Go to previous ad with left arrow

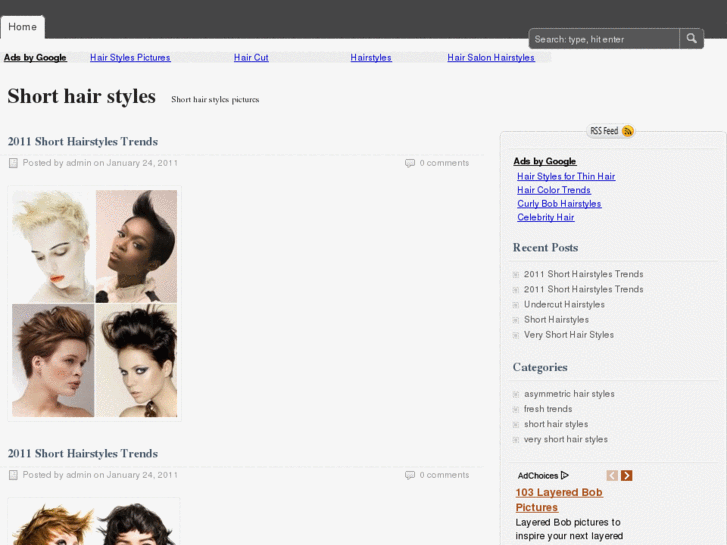pyautogui.click(x=612, y=475)
